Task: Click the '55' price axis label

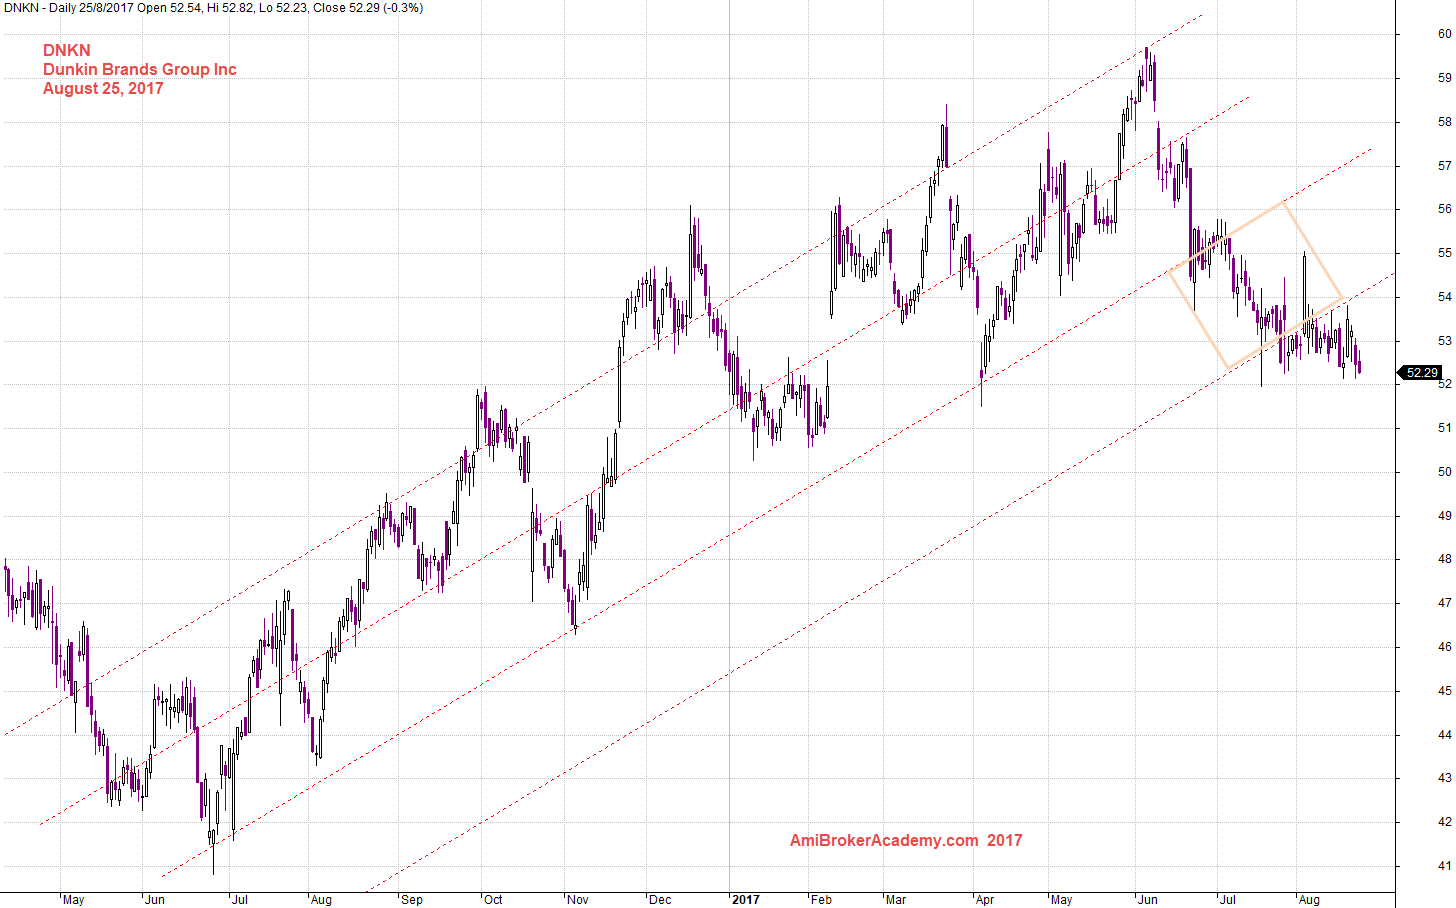Action: (1444, 253)
